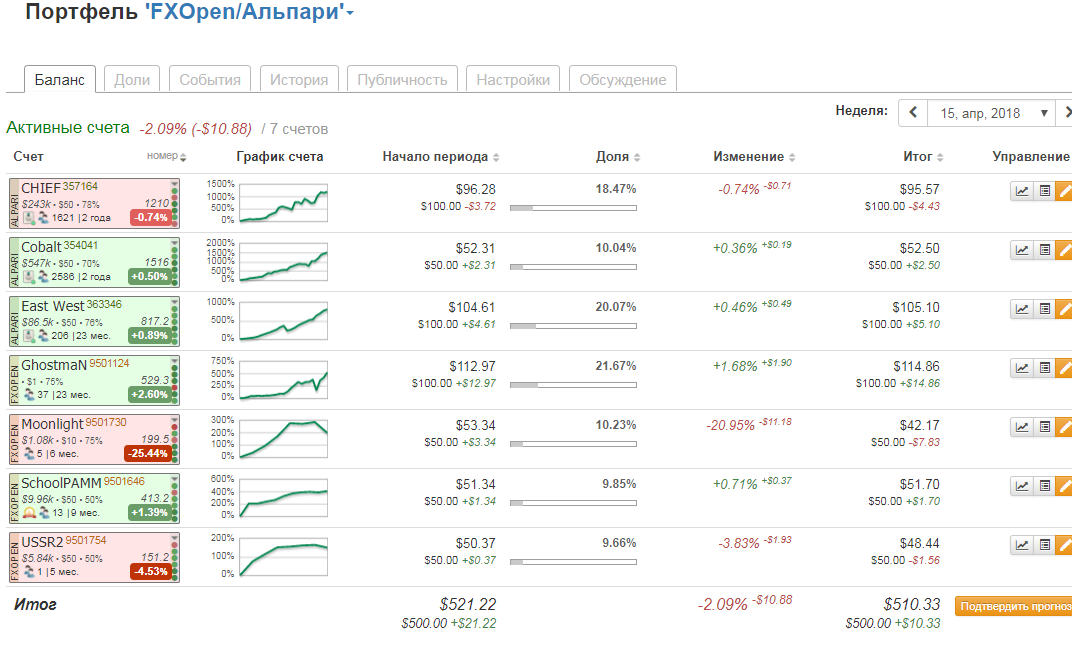Open chart icon for CHIEF account
The height and width of the screenshot is (655, 1072).
click(x=1022, y=191)
